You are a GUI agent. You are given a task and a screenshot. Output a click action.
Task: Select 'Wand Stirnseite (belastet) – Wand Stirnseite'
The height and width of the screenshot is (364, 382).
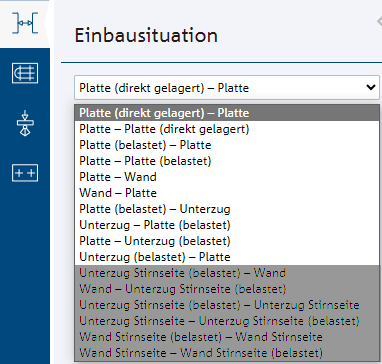click(x=227, y=337)
